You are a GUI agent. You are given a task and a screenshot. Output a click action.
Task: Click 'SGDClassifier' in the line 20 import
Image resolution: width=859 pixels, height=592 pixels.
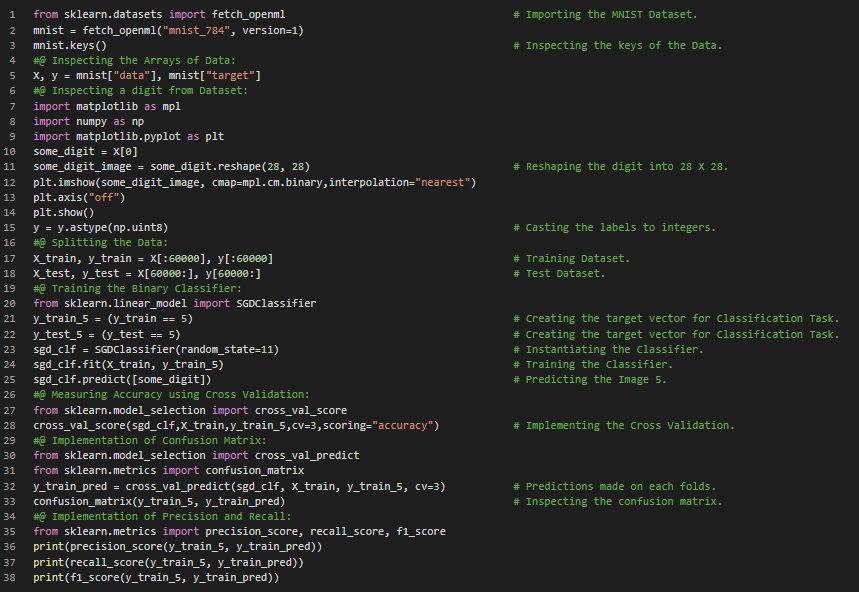pos(275,303)
